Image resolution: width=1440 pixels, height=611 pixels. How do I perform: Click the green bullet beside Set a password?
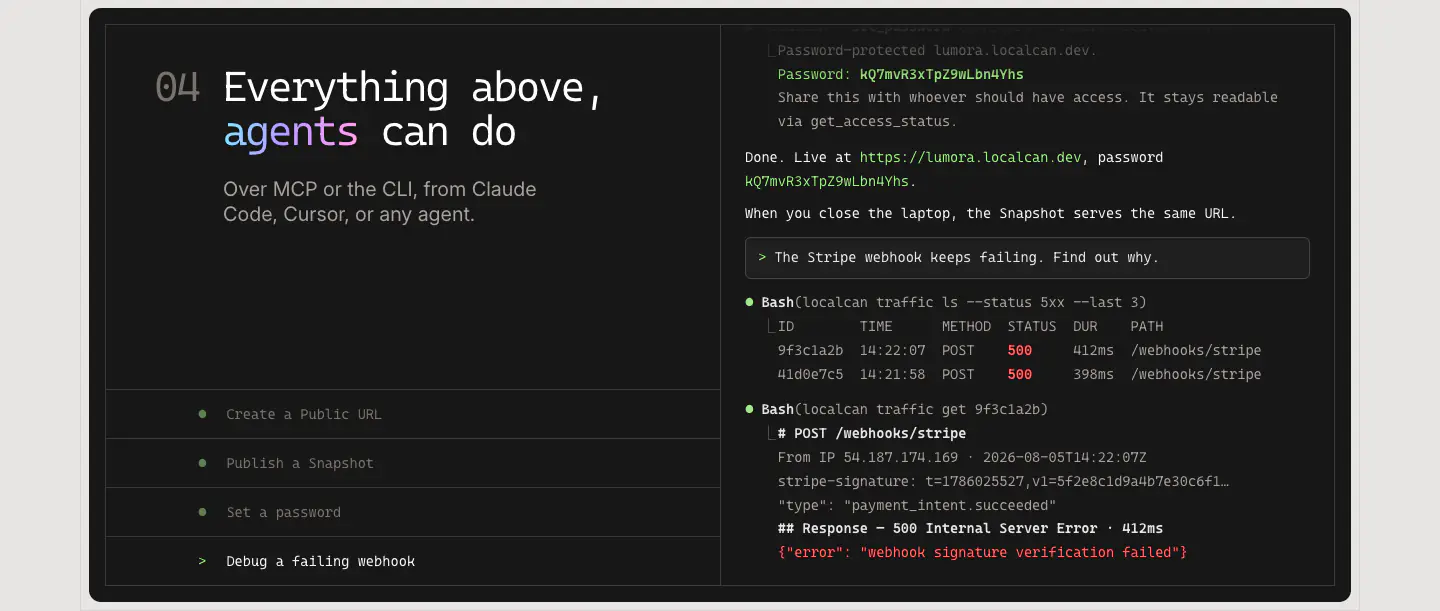[202, 512]
